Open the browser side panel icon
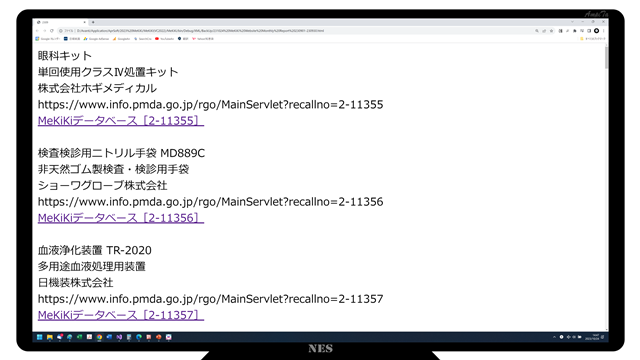 click(589, 31)
